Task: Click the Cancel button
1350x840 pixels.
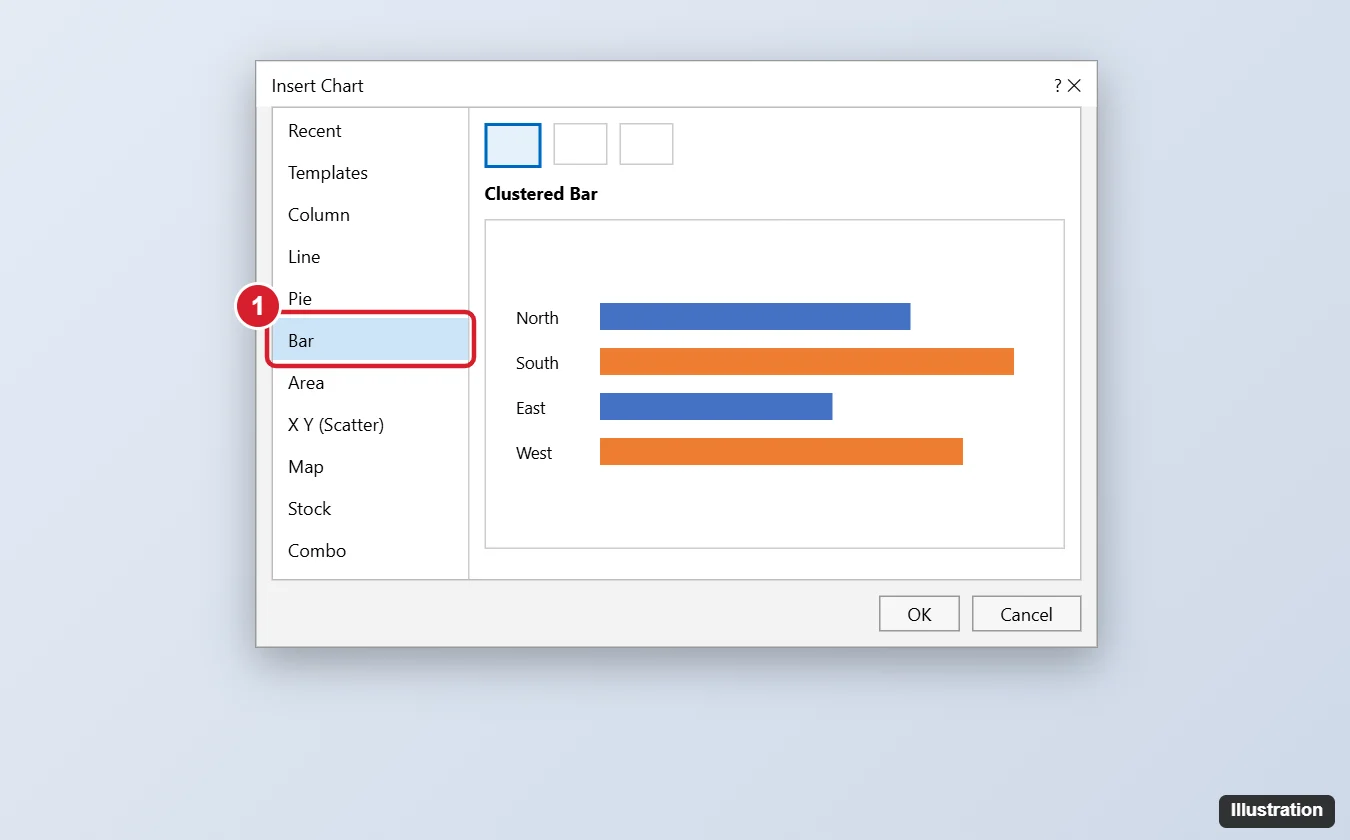Action: click(1026, 614)
